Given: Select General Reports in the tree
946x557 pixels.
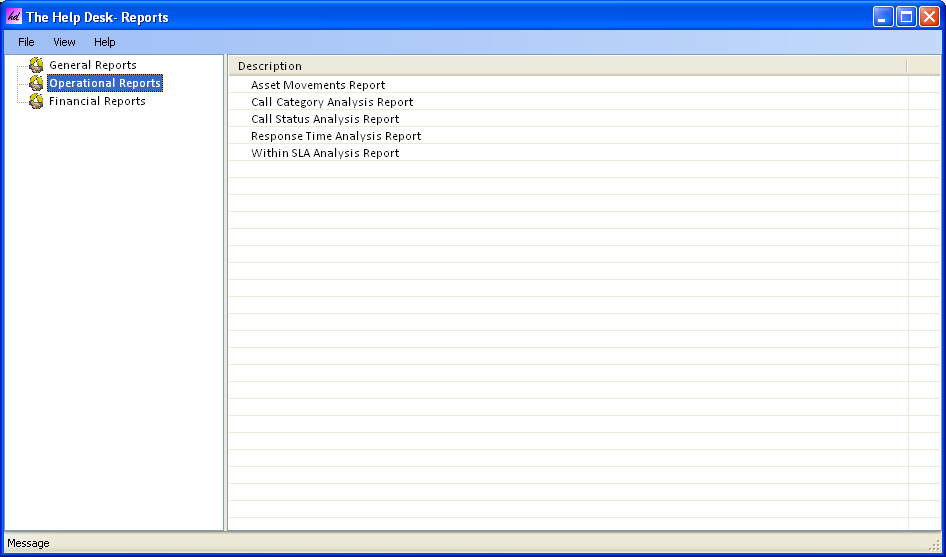Looking at the screenshot, I should click(x=93, y=65).
